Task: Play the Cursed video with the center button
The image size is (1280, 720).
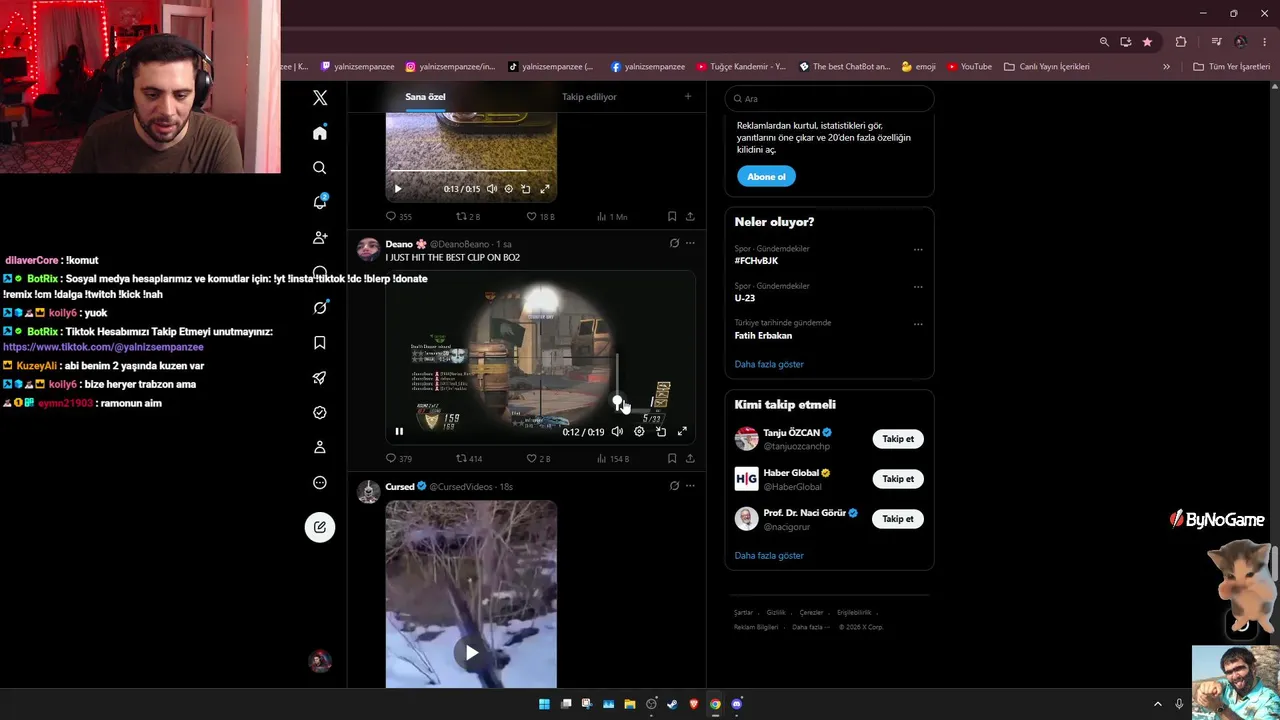Action: coord(471,653)
